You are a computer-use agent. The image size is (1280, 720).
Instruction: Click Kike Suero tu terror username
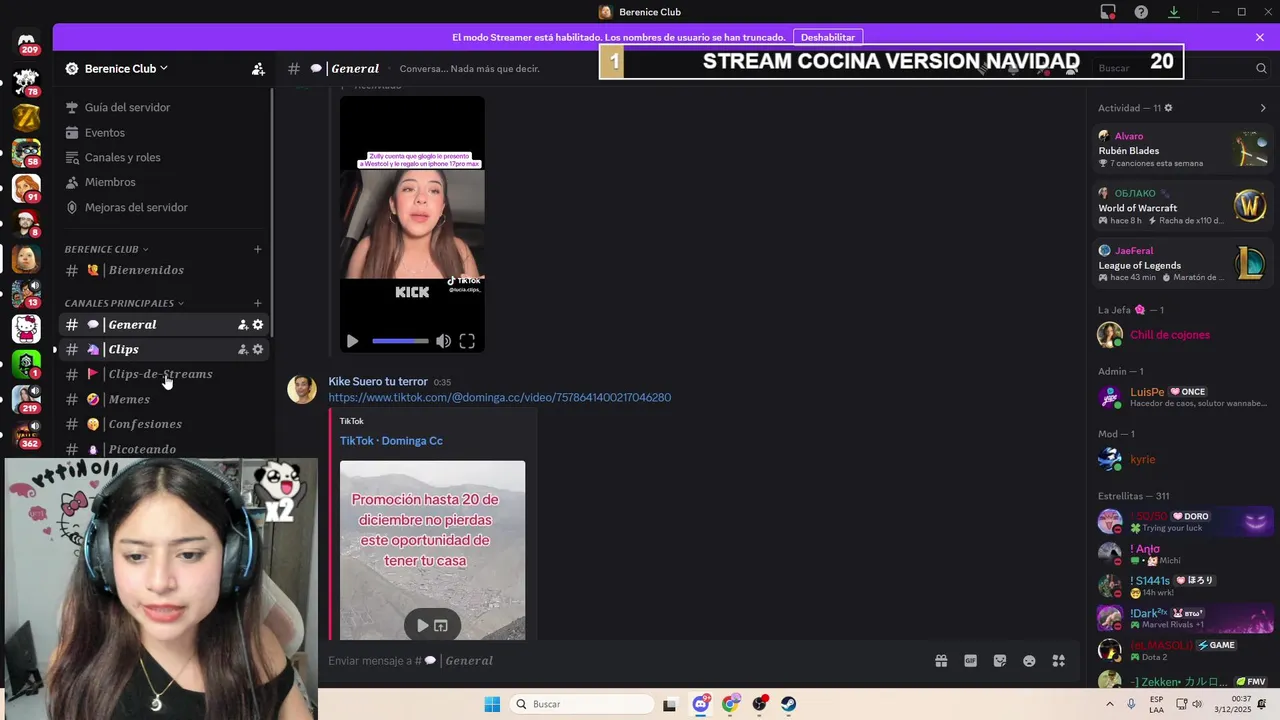coord(378,382)
